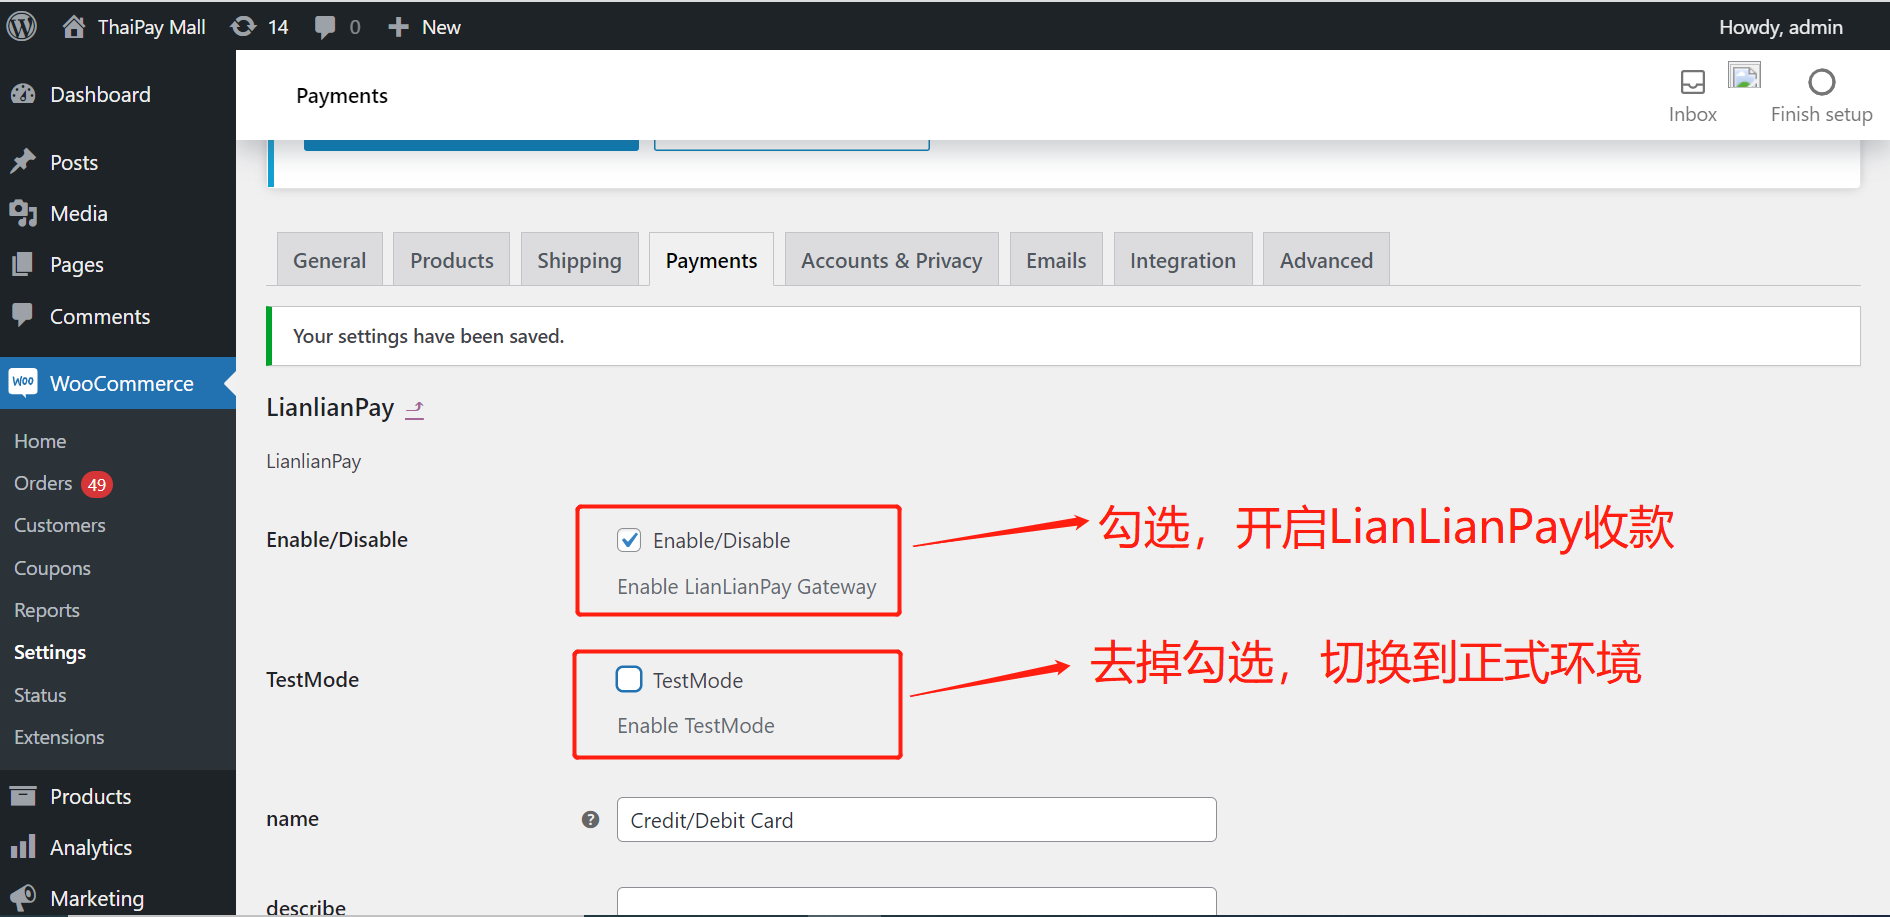Click the Dashboard menu label
This screenshot has width=1890, height=917.
point(100,94)
